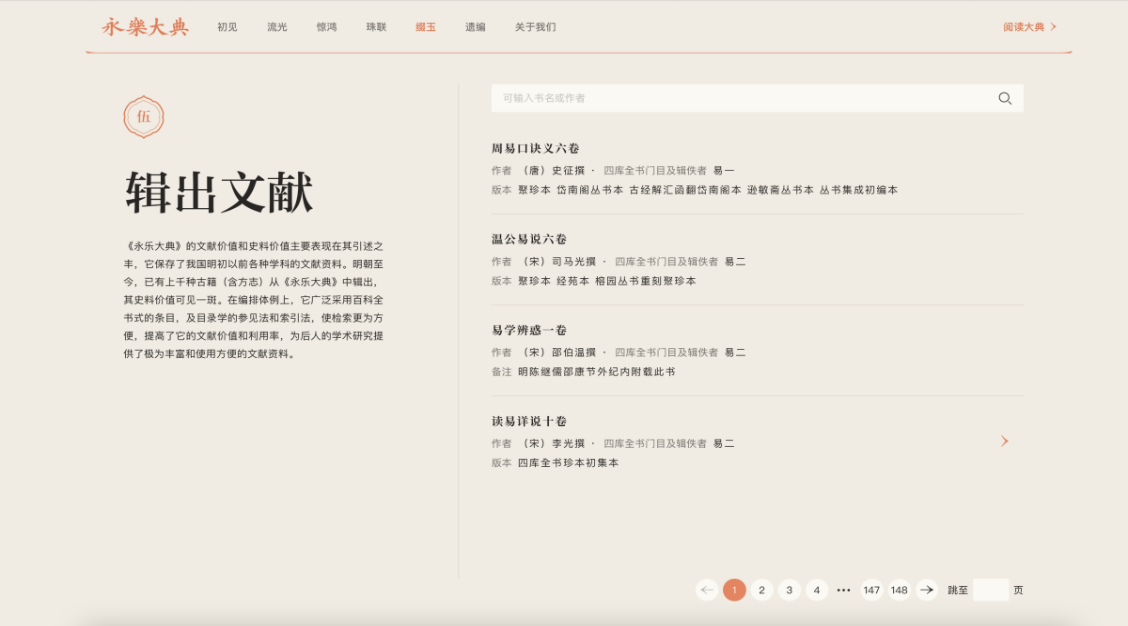Click author text (唐)史征撰

pos(552,171)
